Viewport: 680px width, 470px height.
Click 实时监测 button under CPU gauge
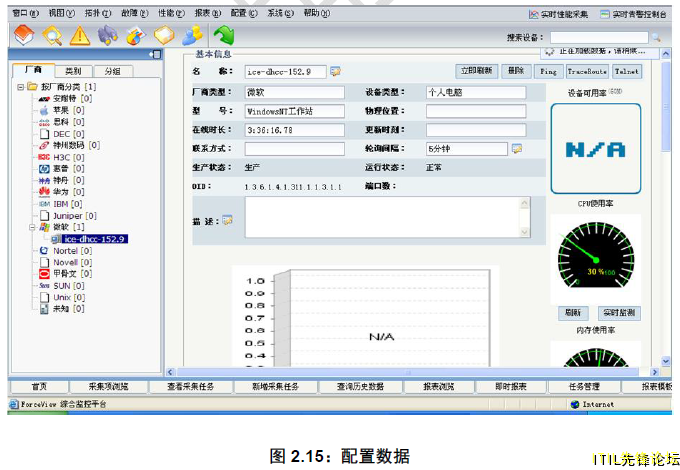click(619, 313)
